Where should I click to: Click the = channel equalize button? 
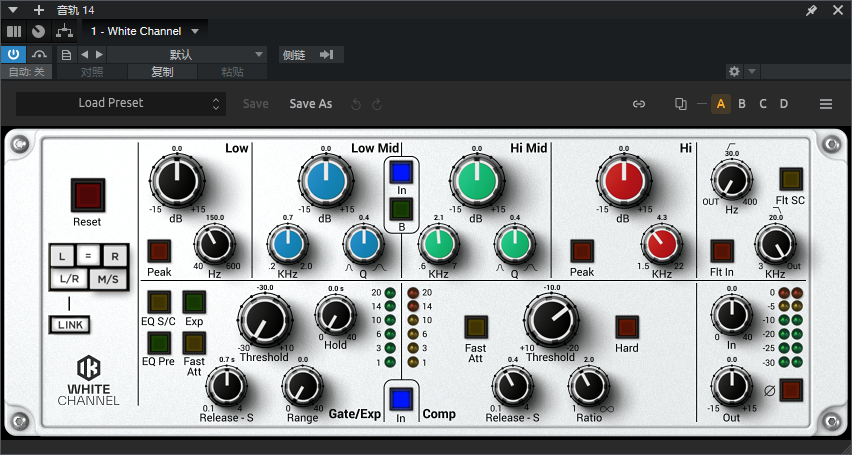click(88, 255)
